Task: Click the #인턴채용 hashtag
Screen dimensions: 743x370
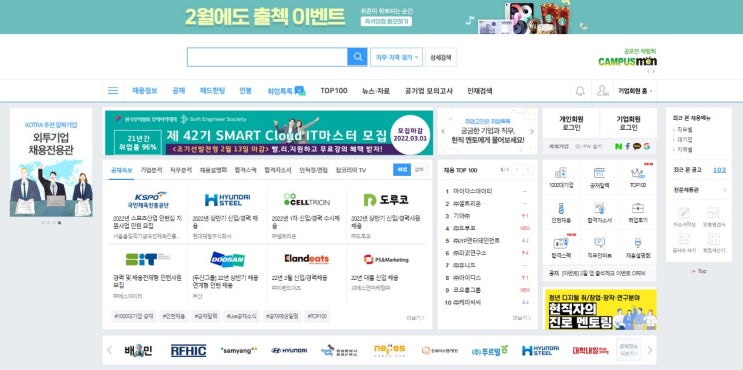Action: point(174,316)
